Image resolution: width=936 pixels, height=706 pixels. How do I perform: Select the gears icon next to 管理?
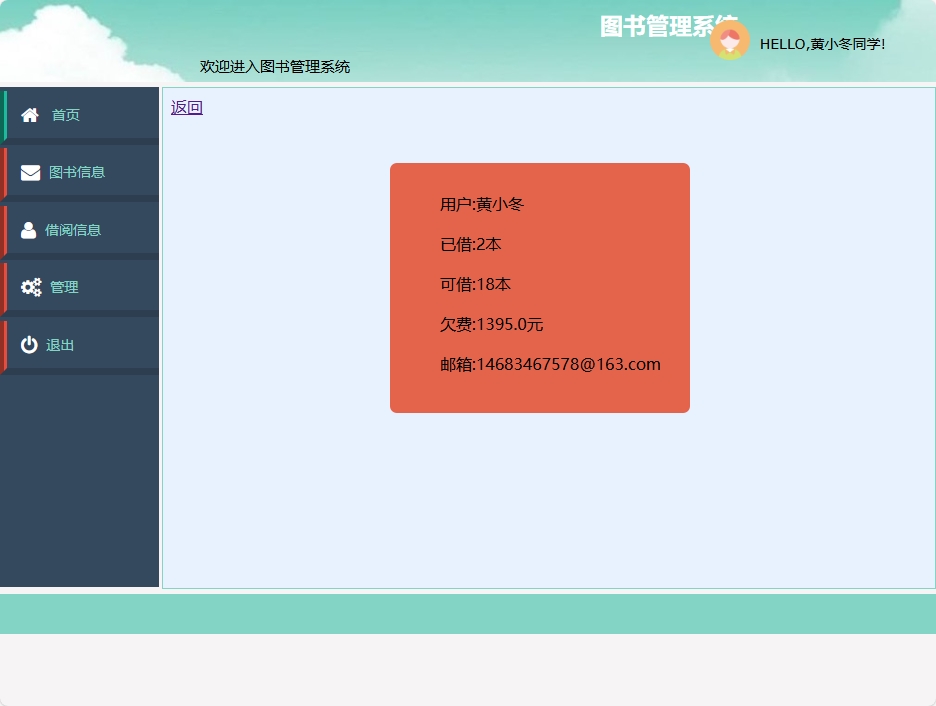pos(29,286)
